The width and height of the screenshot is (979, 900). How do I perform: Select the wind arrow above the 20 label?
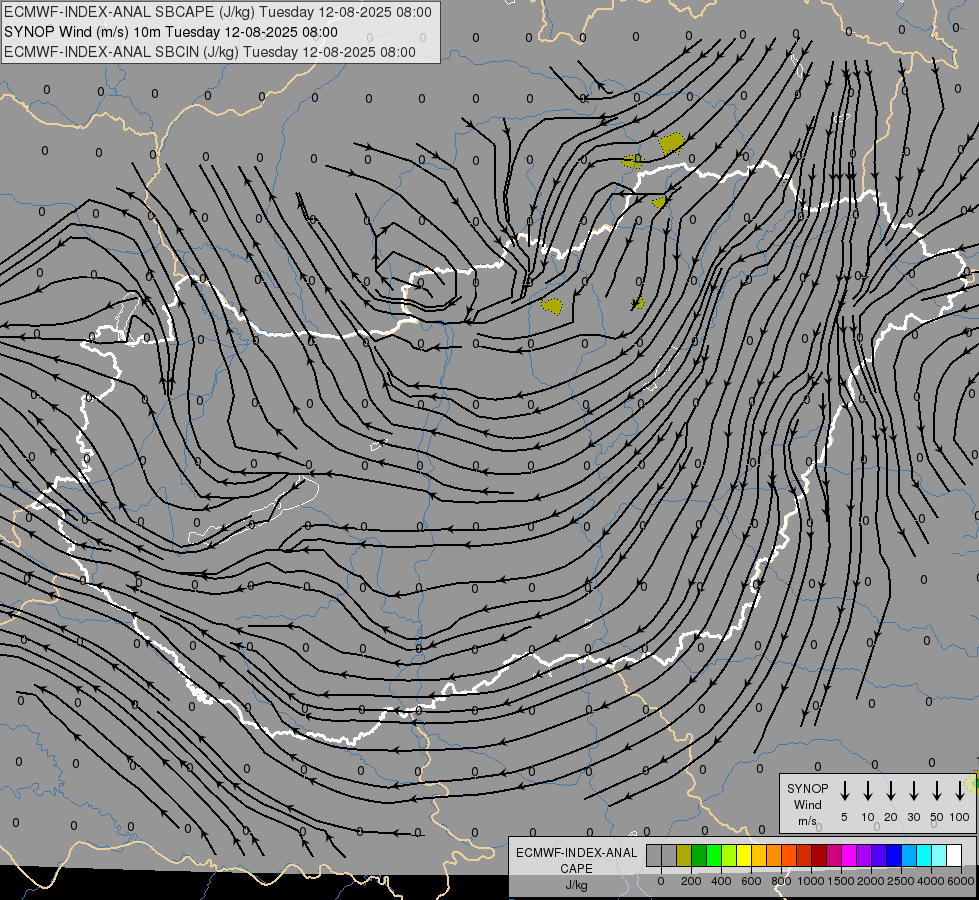point(891,791)
